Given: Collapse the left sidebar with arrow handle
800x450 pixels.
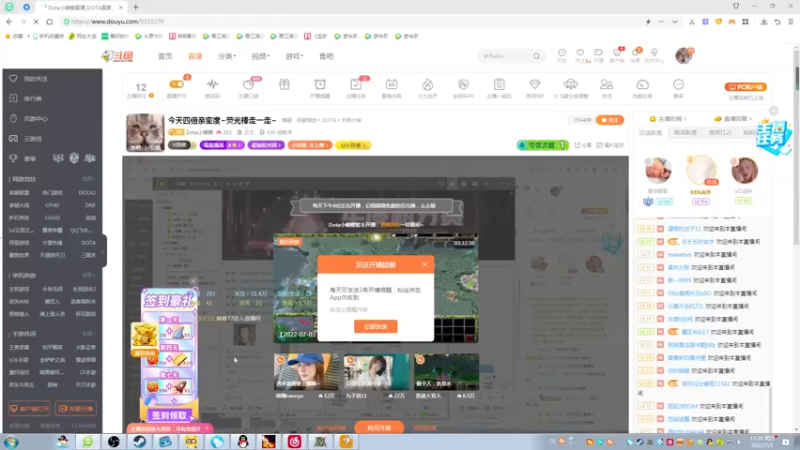Looking at the screenshot, I should coord(104,251).
